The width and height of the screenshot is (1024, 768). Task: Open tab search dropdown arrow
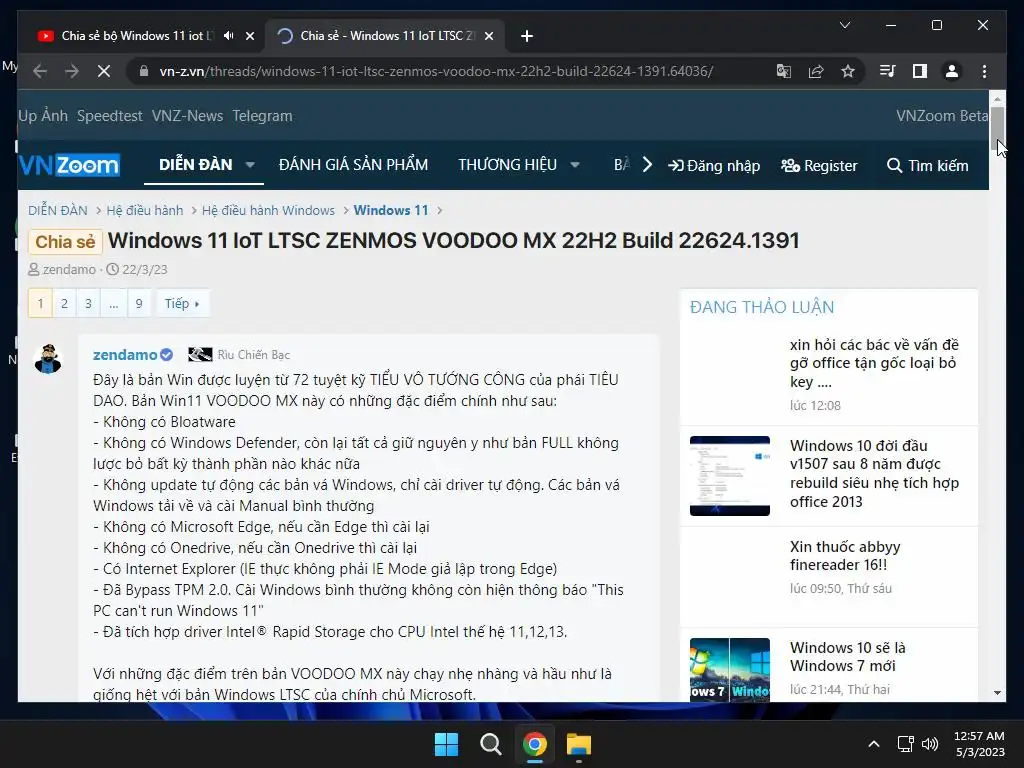(844, 25)
